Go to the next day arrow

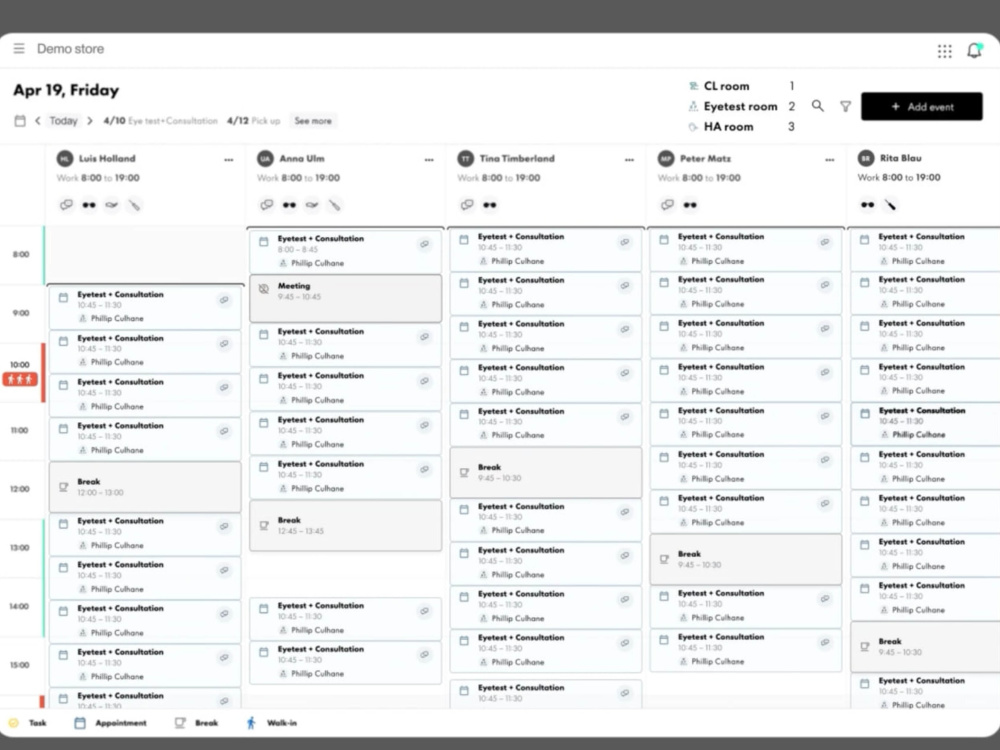[x=90, y=121]
